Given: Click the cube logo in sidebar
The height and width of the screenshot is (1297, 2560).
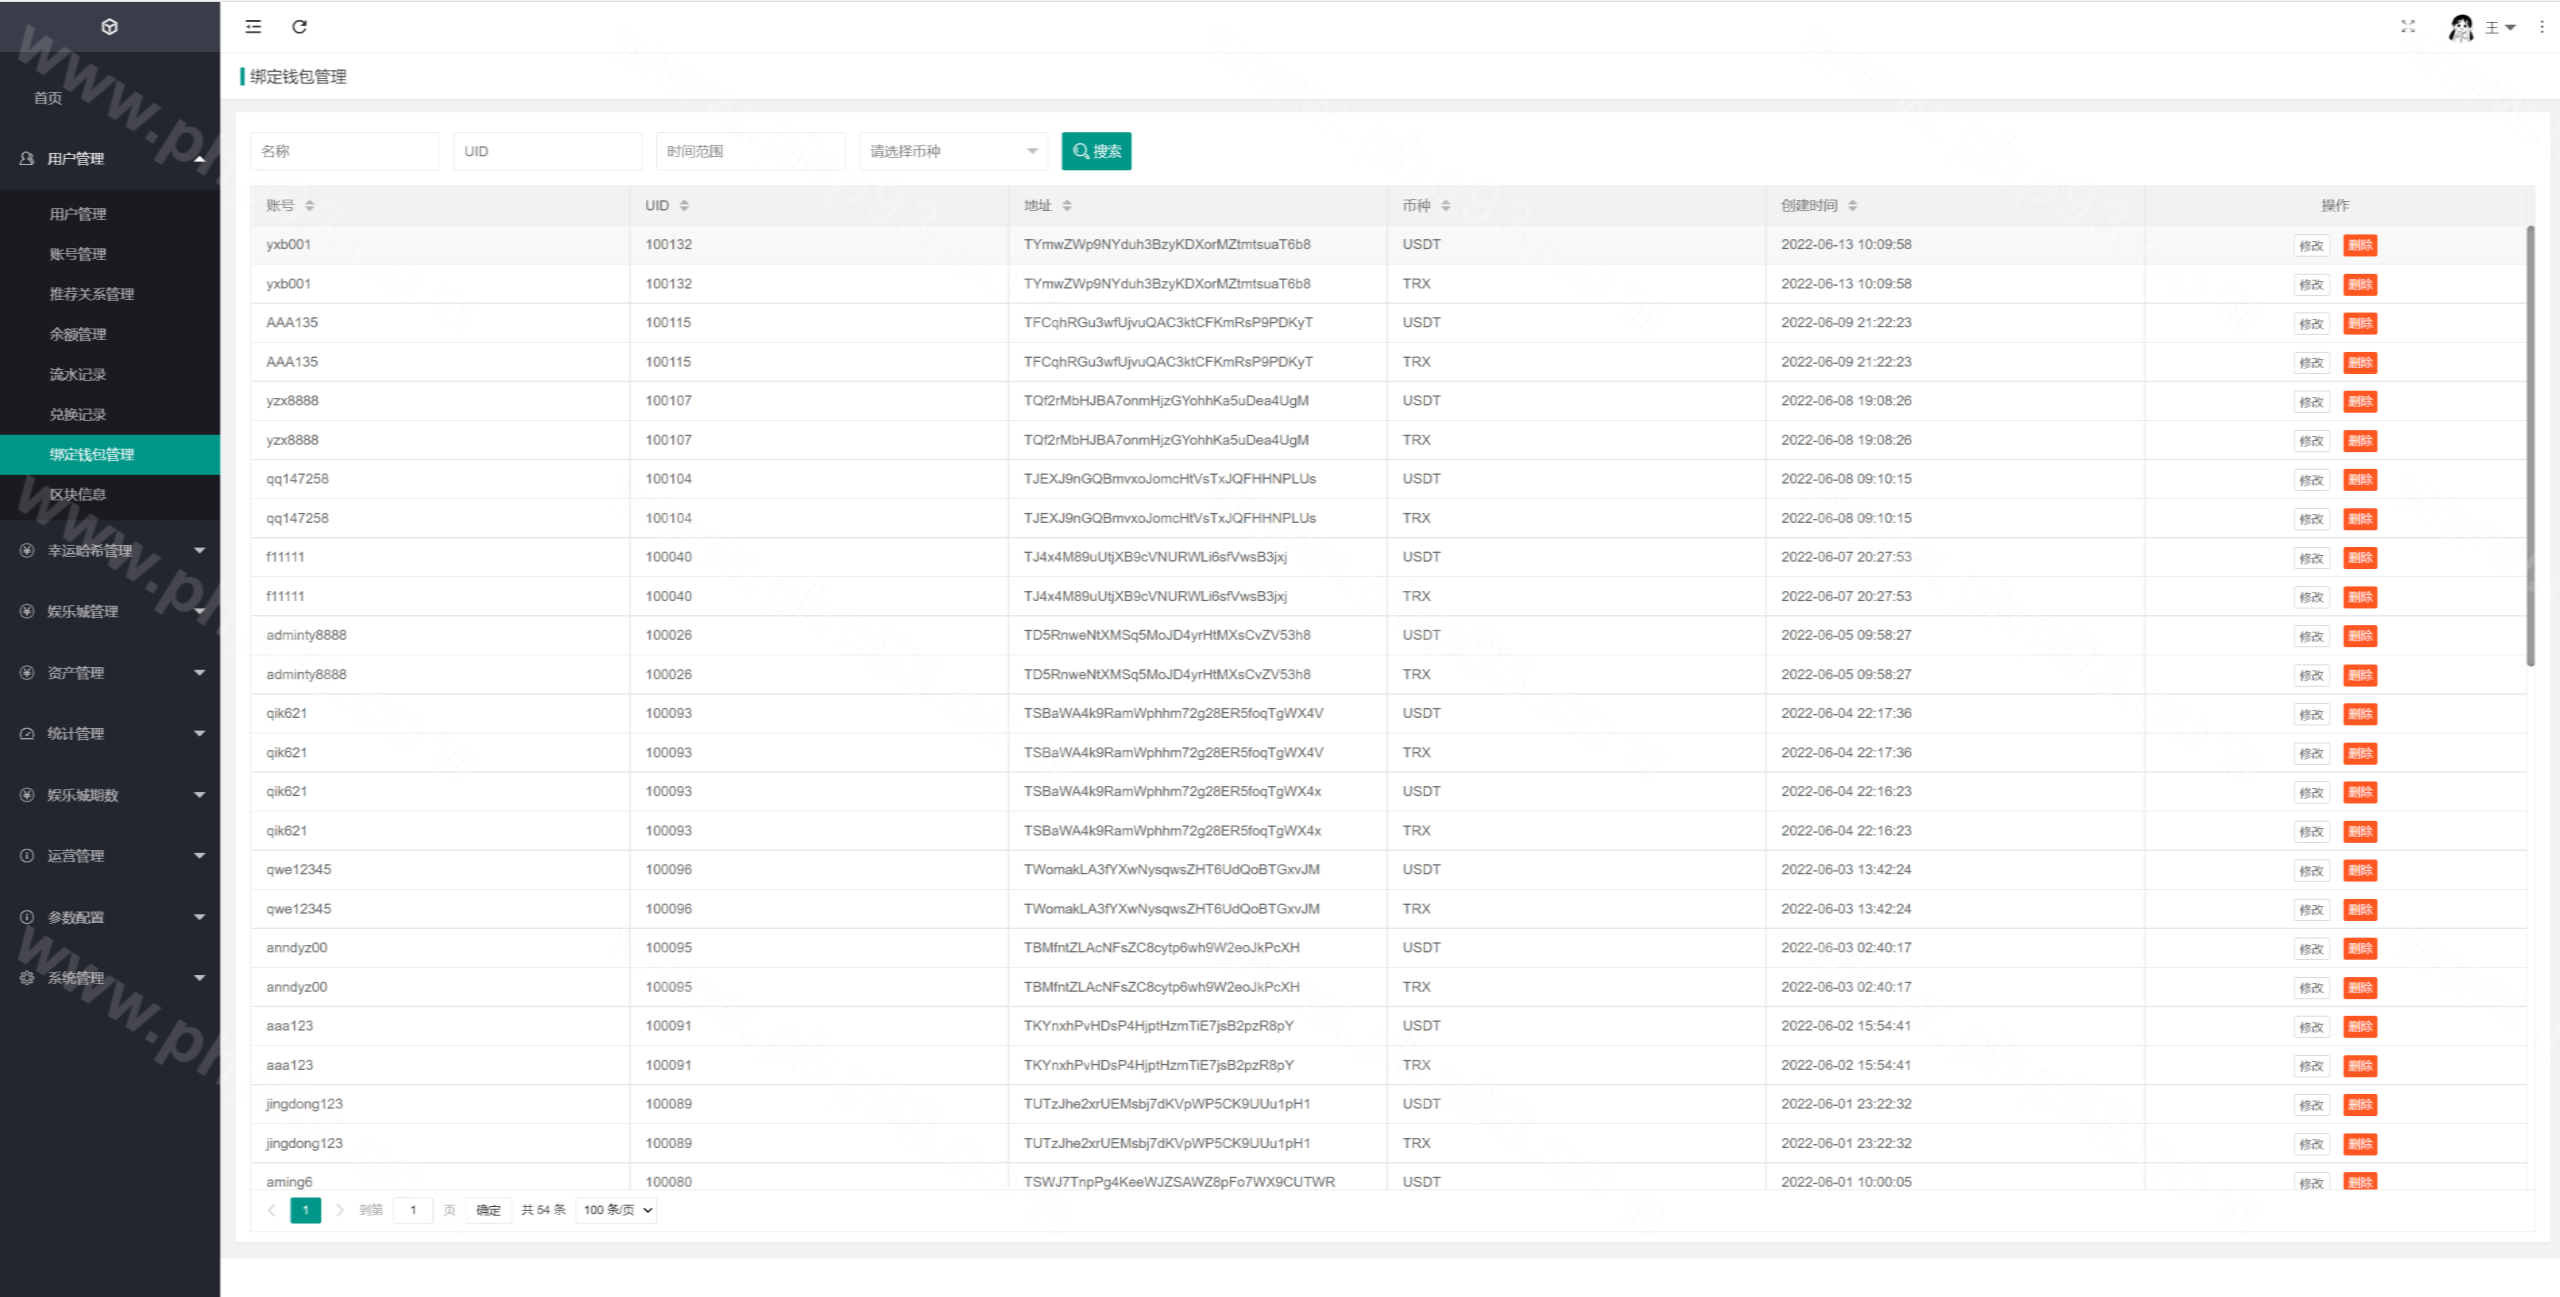Looking at the screenshot, I should tap(110, 27).
